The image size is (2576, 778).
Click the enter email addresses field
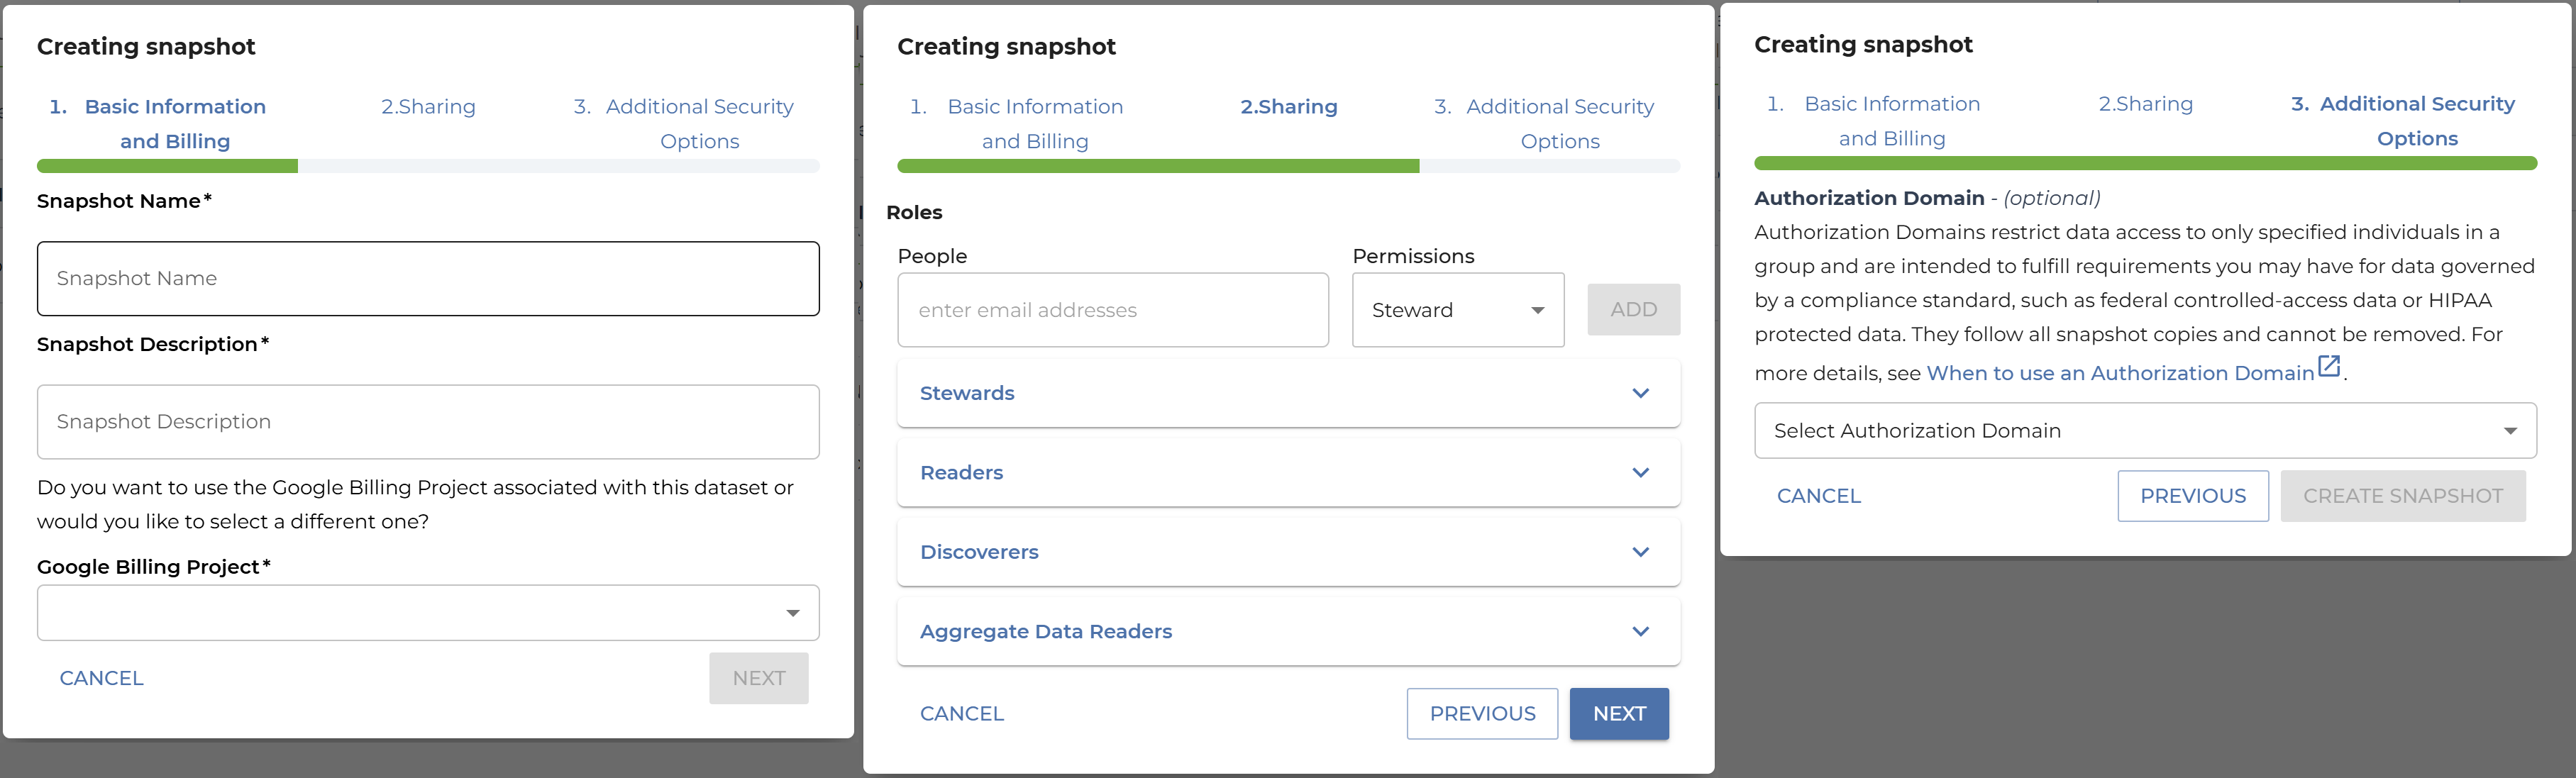coord(1113,310)
